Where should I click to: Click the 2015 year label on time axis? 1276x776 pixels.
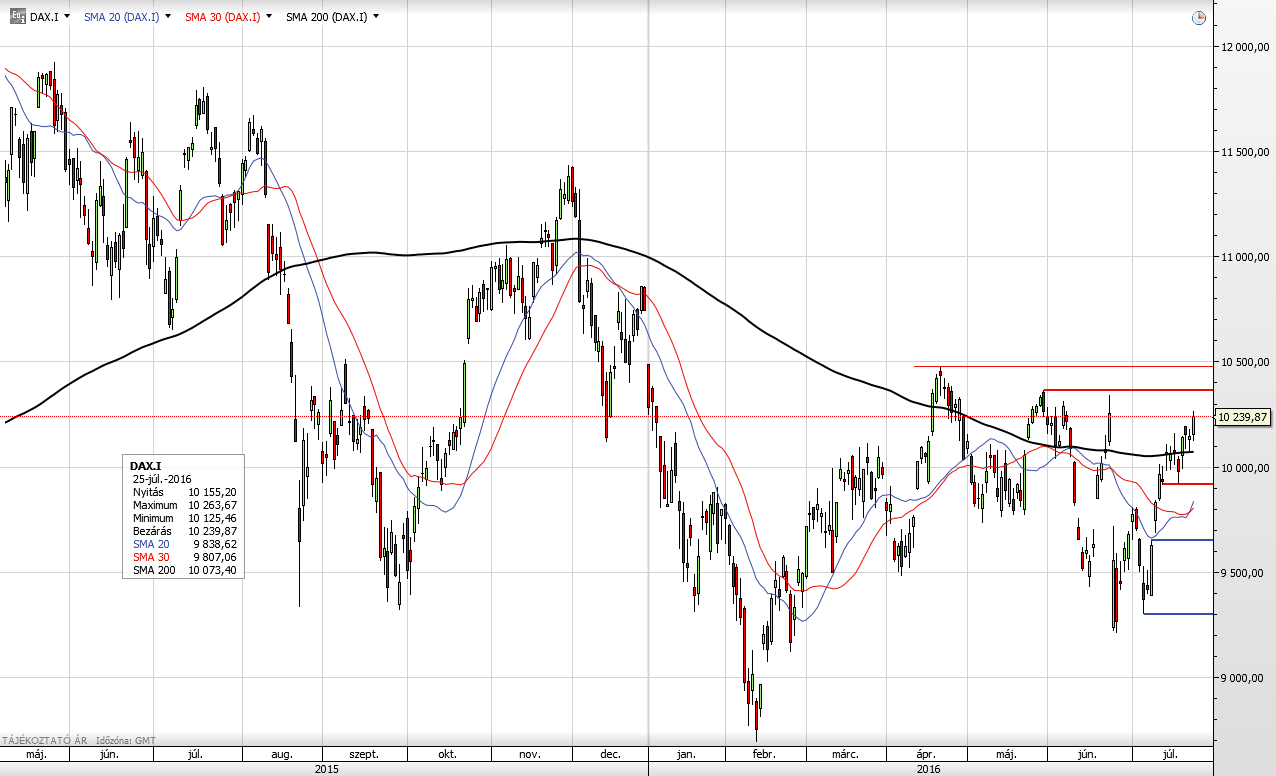(x=326, y=768)
